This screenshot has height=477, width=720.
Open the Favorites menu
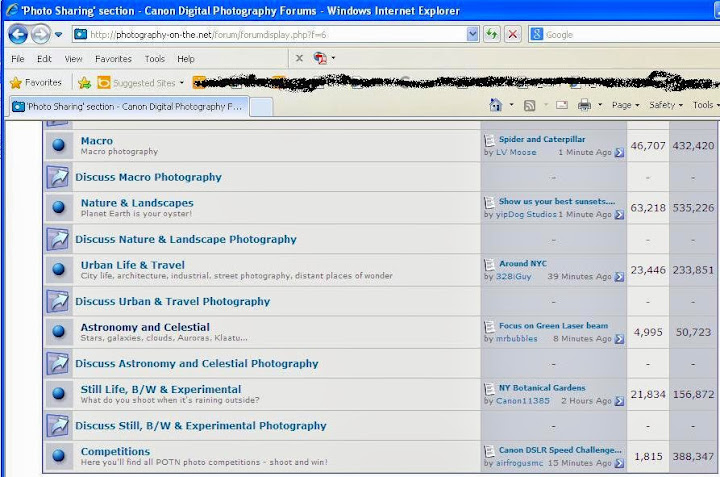113,59
